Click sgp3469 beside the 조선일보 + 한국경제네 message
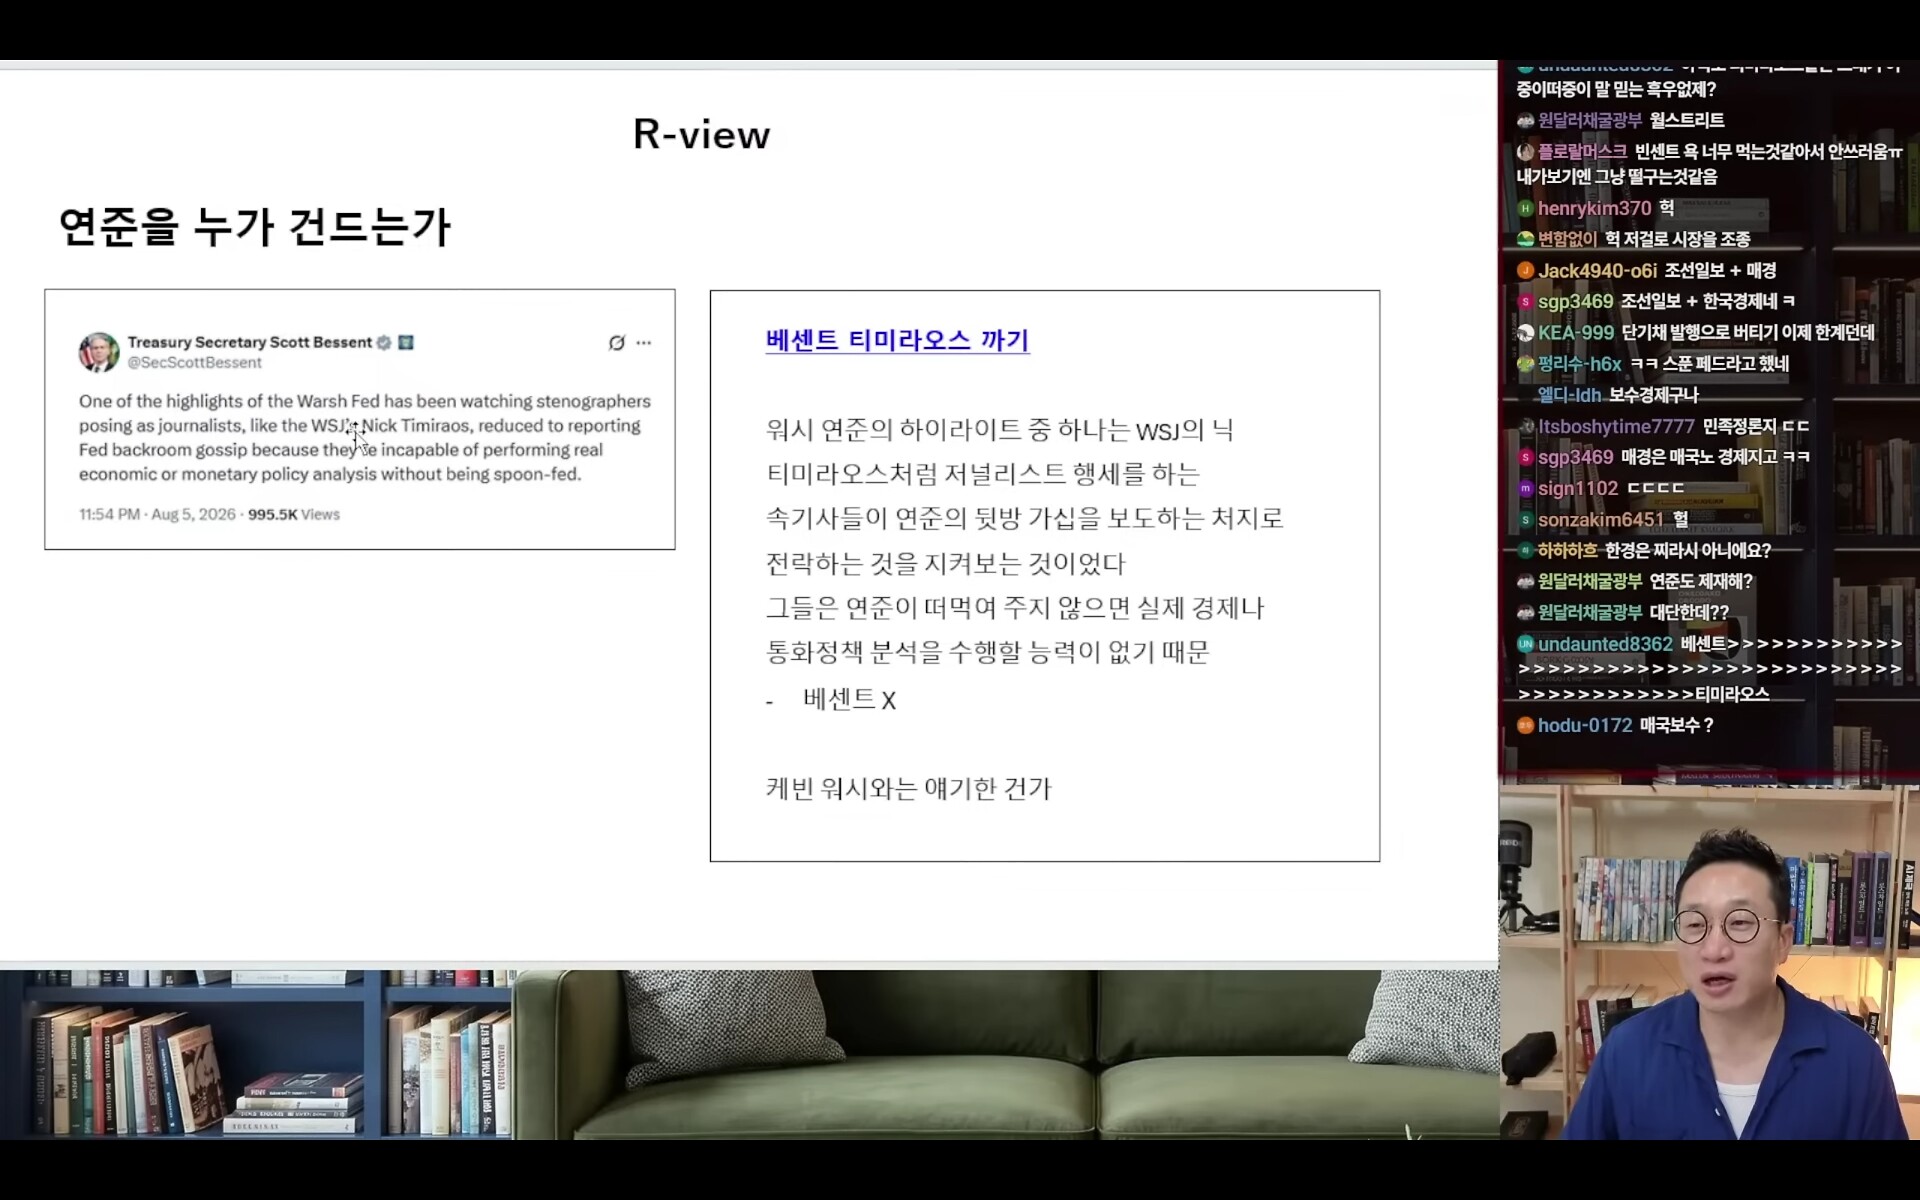This screenshot has height=1200, width=1920. pos(1575,302)
